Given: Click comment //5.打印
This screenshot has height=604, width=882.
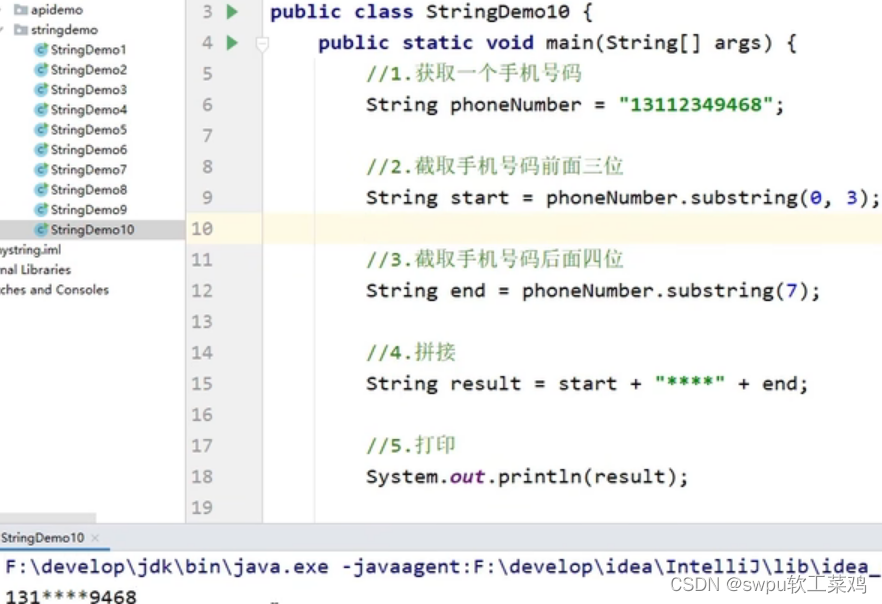Looking at the screenshot, I should click(411, 445).
